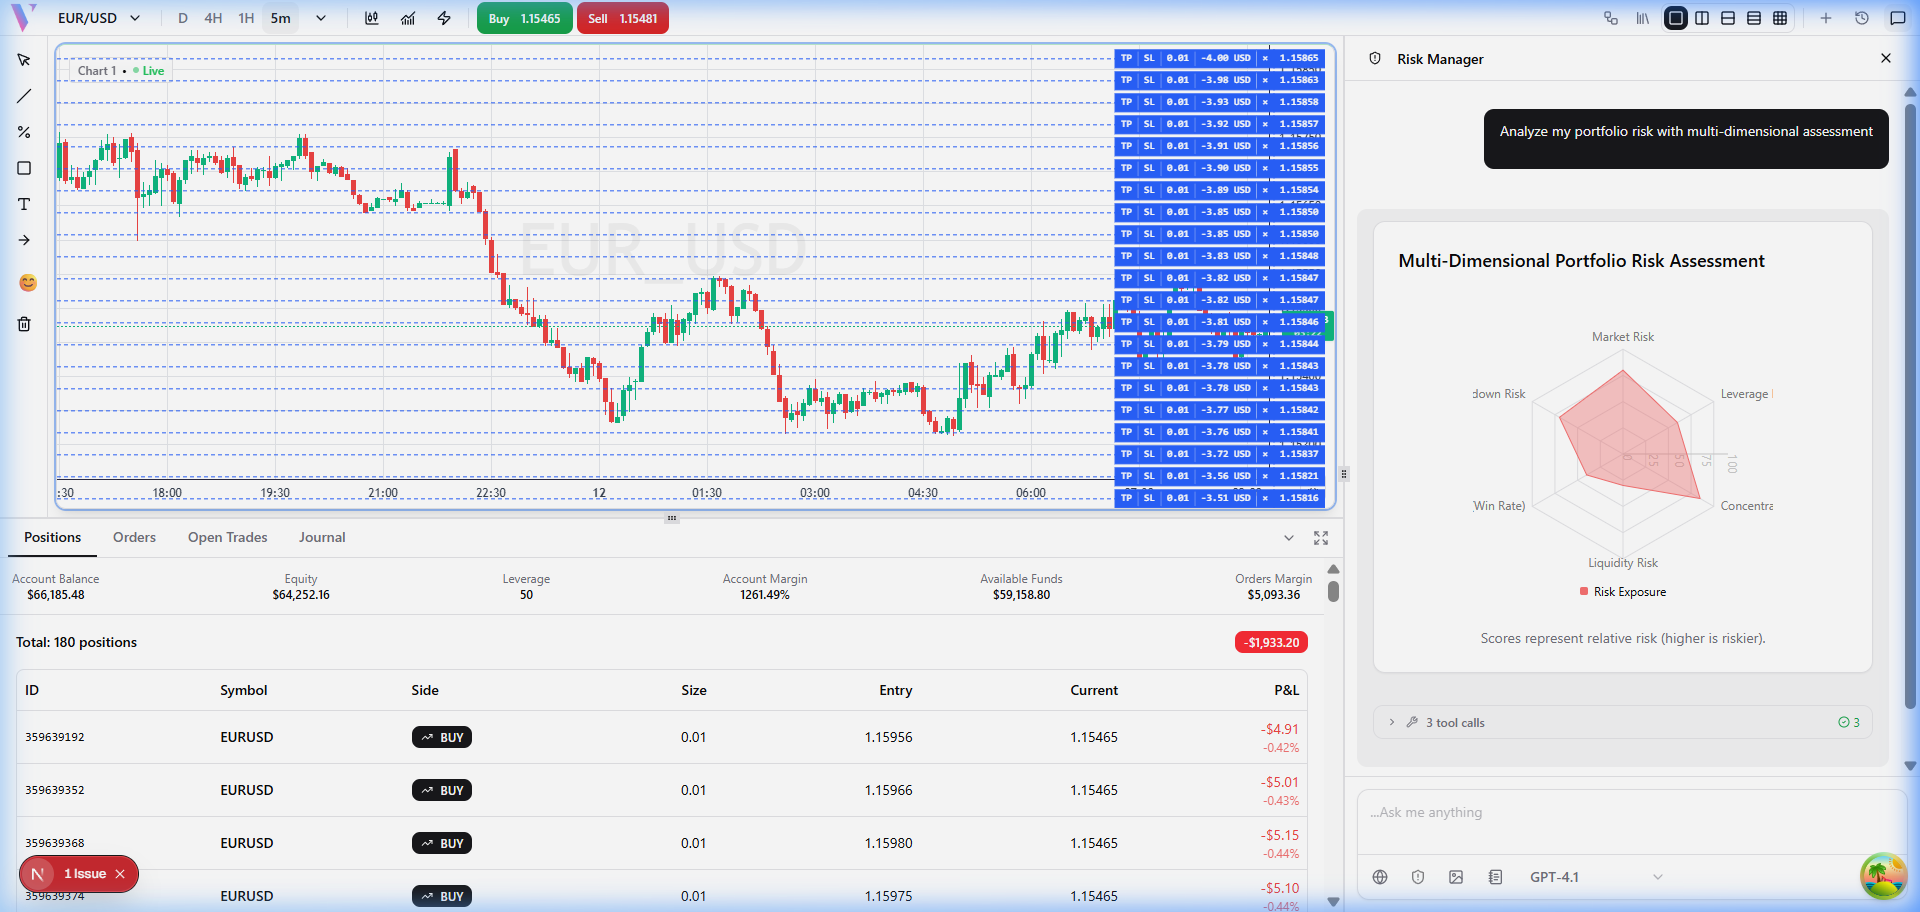Switch to the Orders tab
1920x912 pixels.
coord(134,537)
